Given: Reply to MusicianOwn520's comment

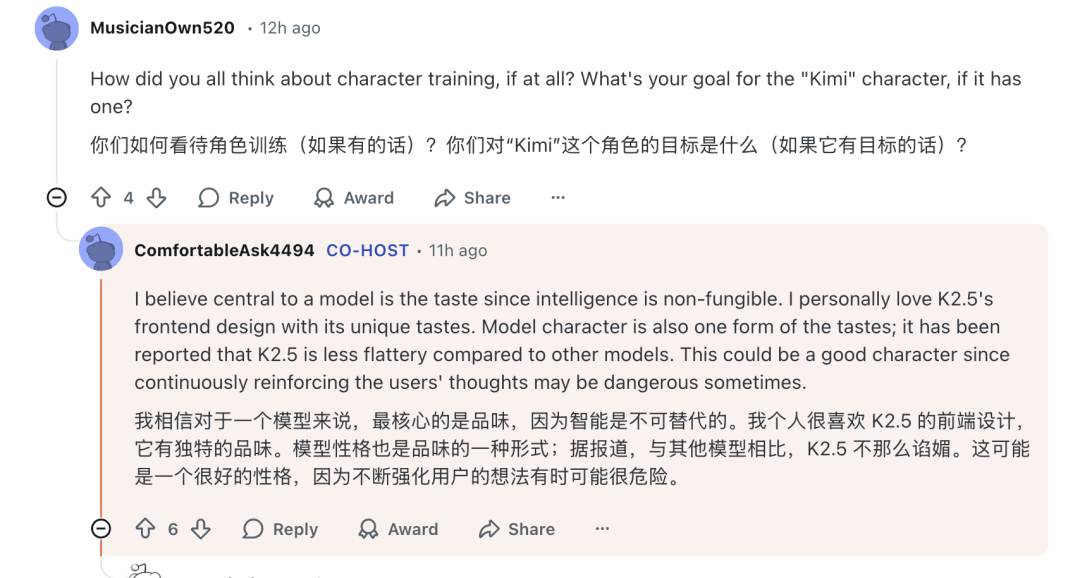Looking at the screenshot, I should tap(236, 197).
